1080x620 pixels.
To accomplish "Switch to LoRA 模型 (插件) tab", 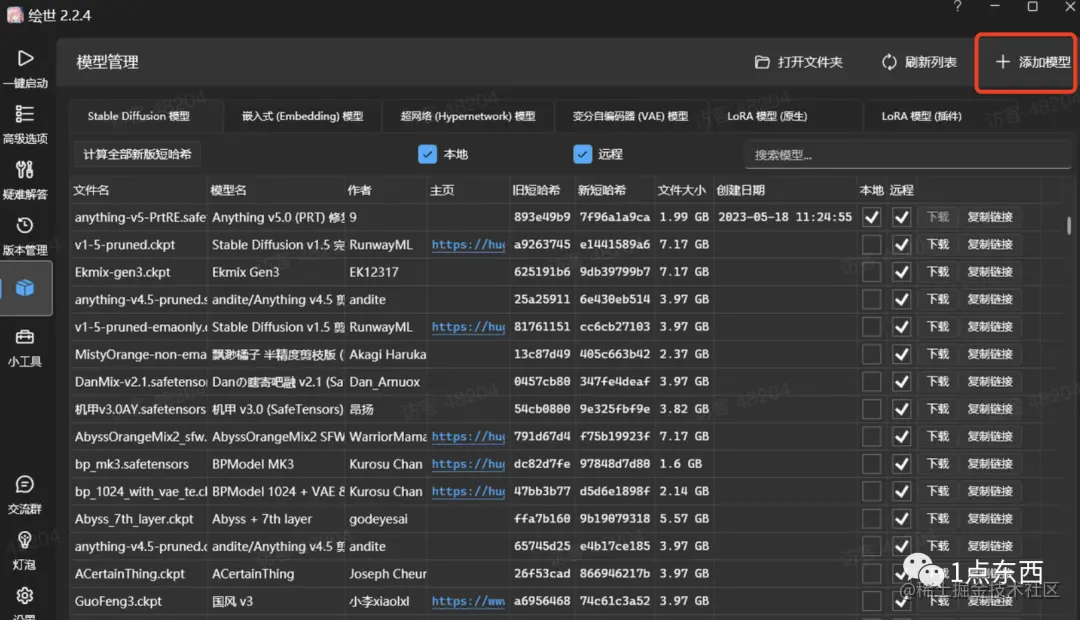I will (922, 116).
